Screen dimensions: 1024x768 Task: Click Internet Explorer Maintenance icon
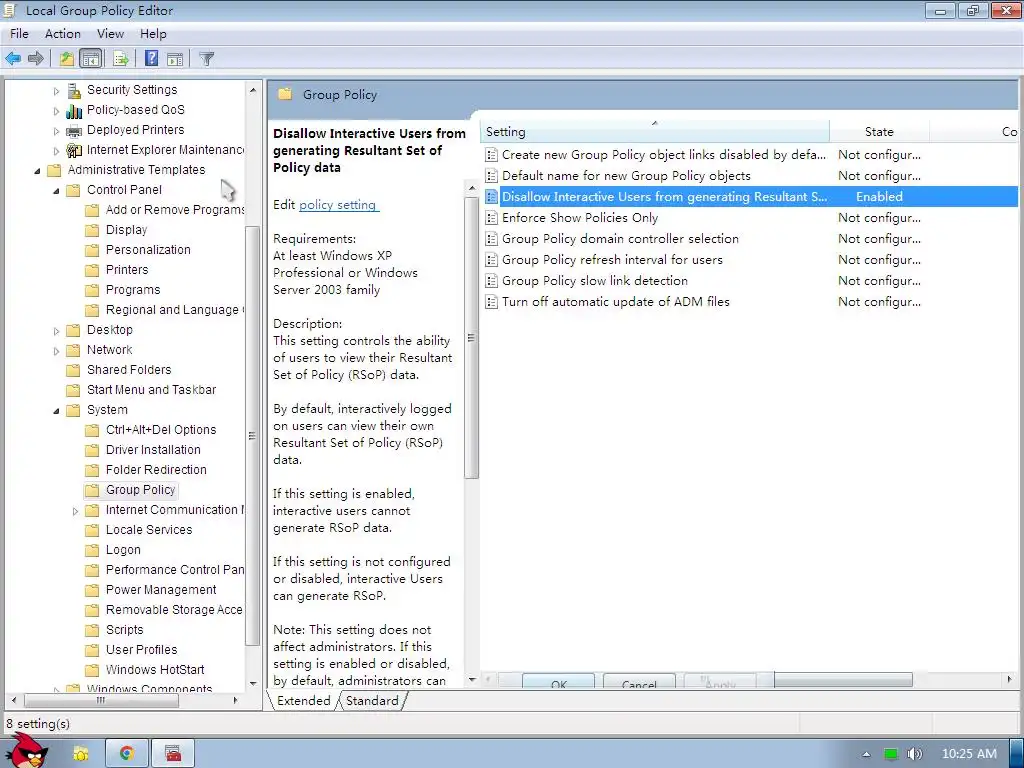(x=74, y=150)
